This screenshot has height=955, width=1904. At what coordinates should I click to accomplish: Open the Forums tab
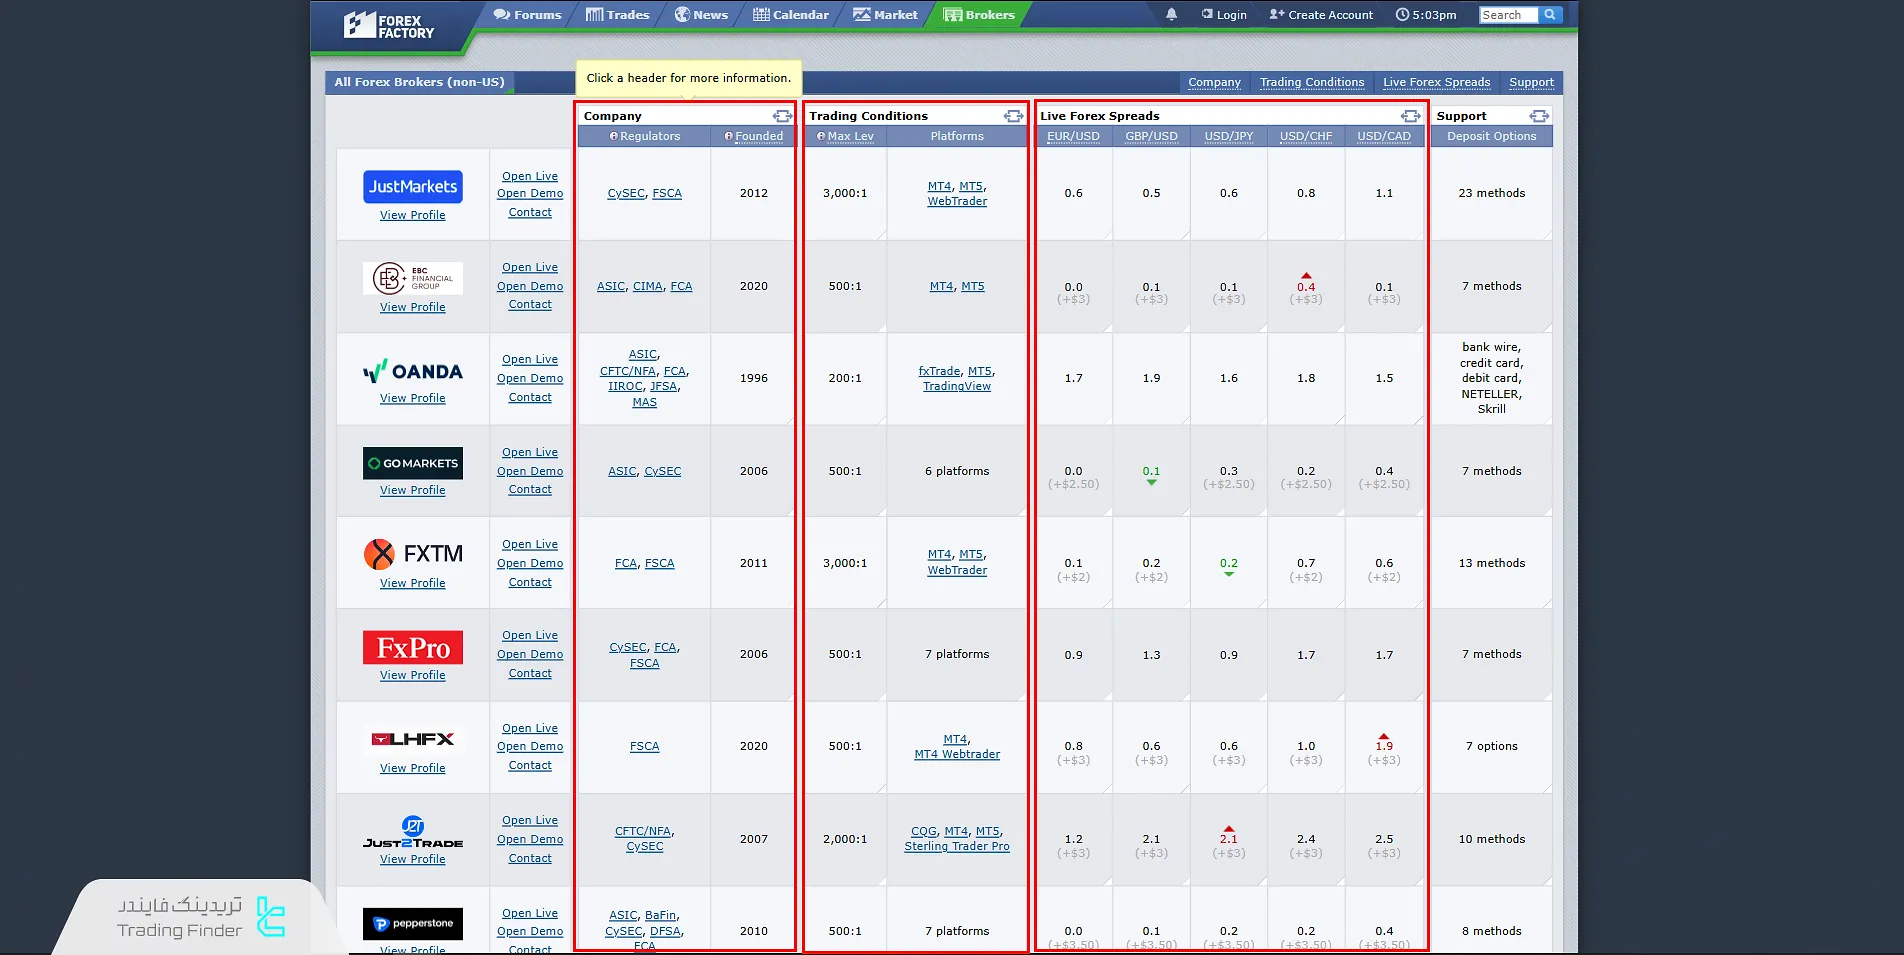pyautogui.click(x=528, y=15)
